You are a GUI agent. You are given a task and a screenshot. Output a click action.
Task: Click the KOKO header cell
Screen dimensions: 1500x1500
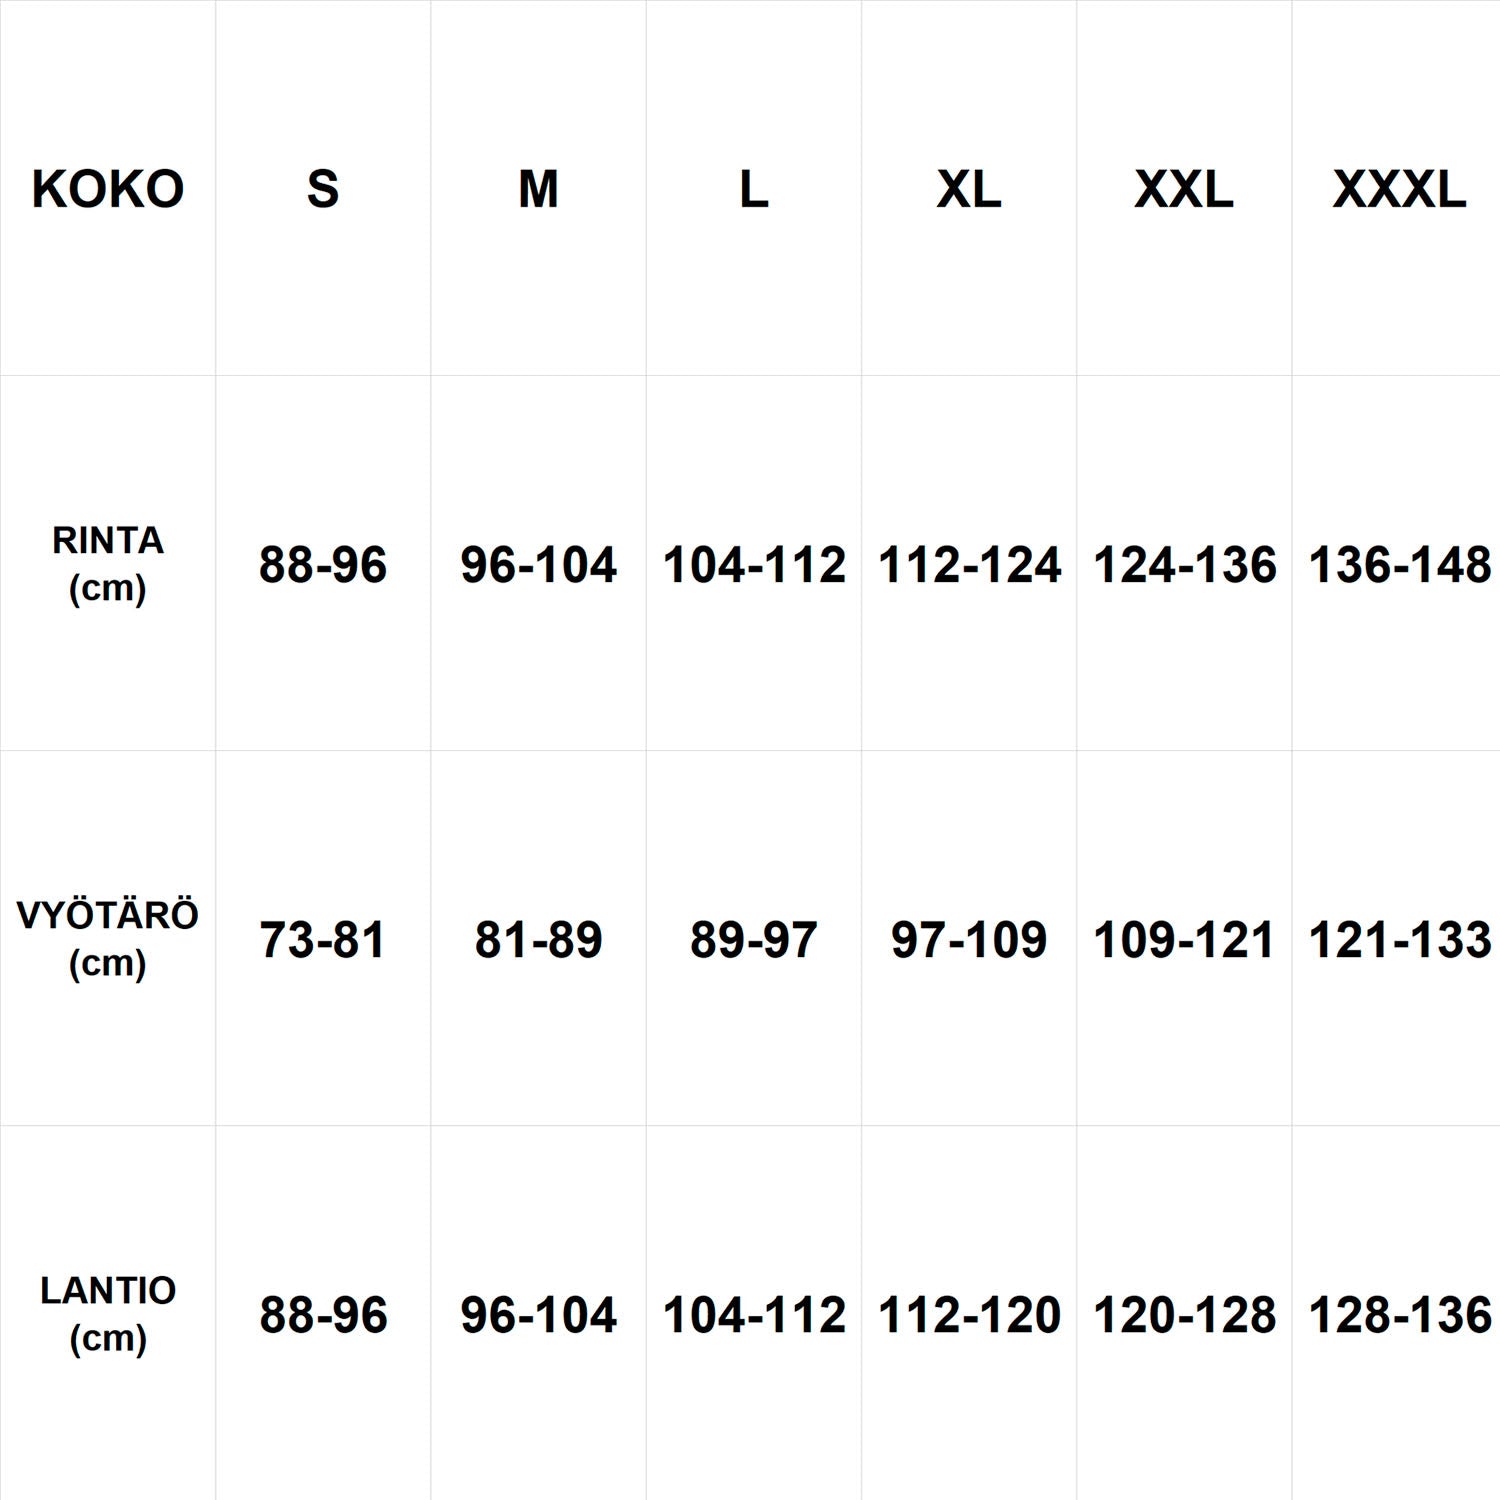[x=108, y=189]
